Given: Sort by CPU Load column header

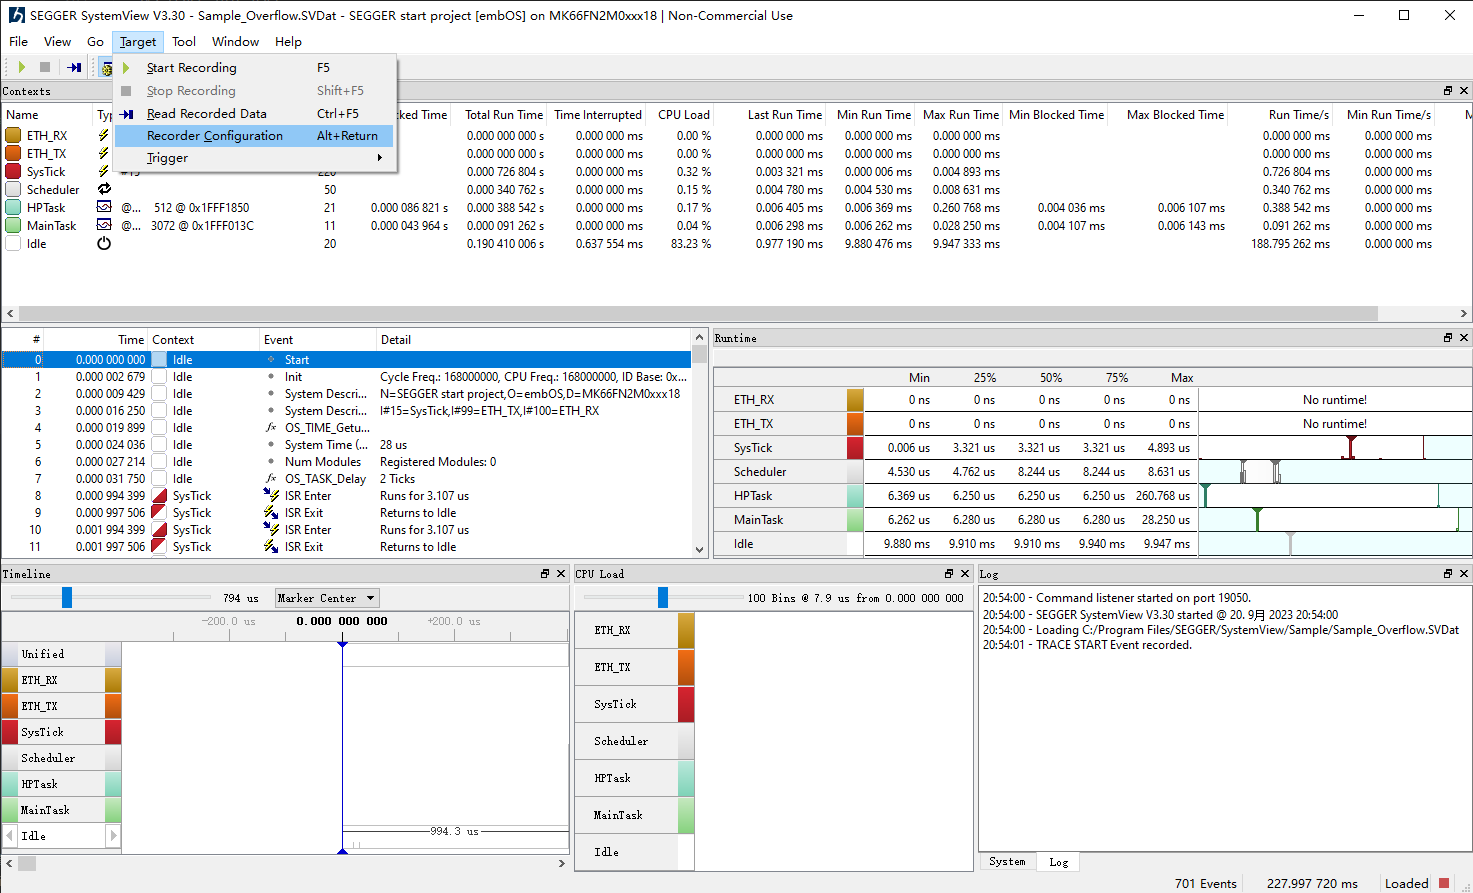Looking at the screenshot, I should coord(683,115).
